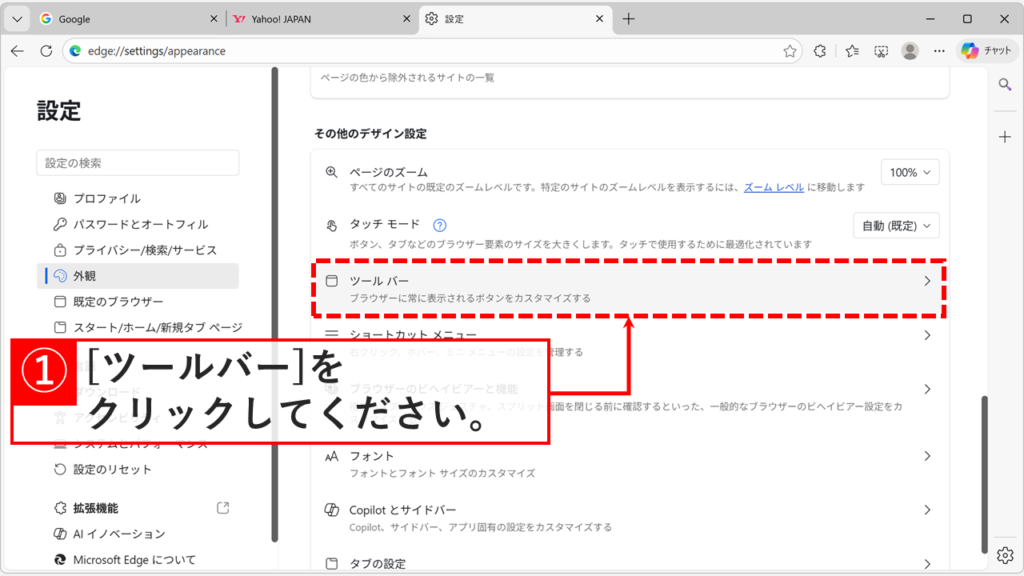Viewport: 1024px width, 576px height.
Task: Open the ページのズーム 100% dropdown
Action: pyautogui.click(x=908, y=172)
